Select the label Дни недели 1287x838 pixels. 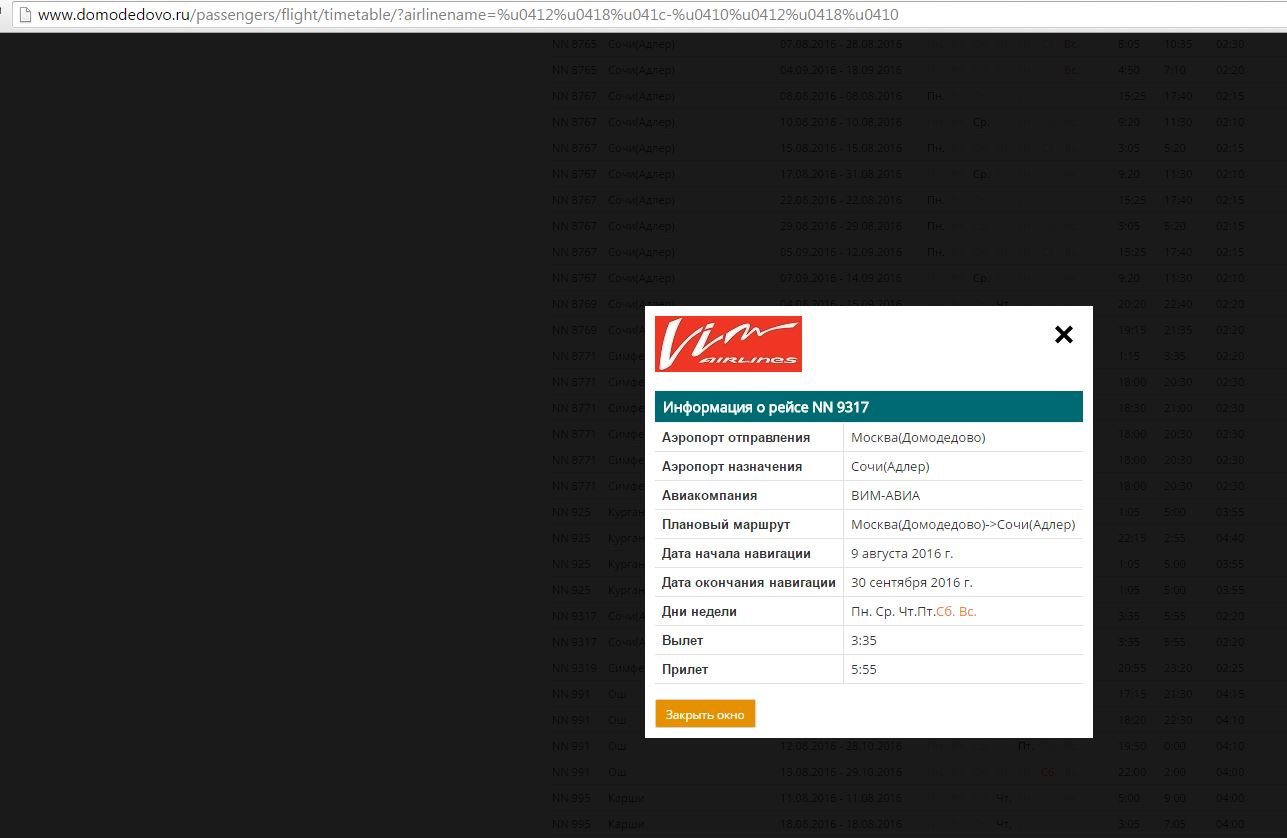tap(699, 612)
